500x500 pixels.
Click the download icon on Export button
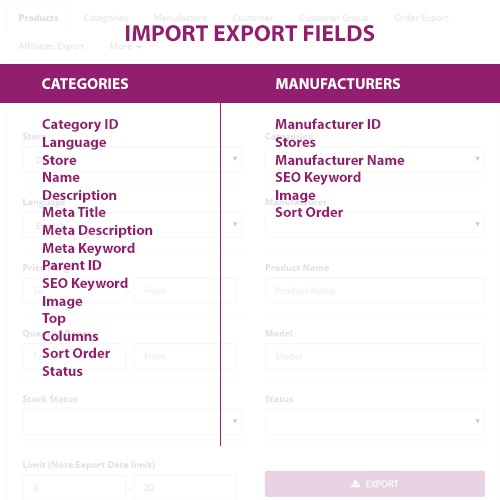tap(356, 483)
